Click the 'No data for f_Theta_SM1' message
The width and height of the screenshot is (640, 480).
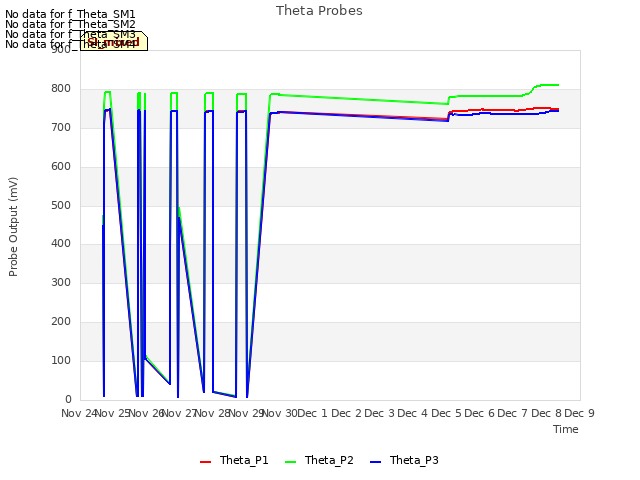[70, 15]
